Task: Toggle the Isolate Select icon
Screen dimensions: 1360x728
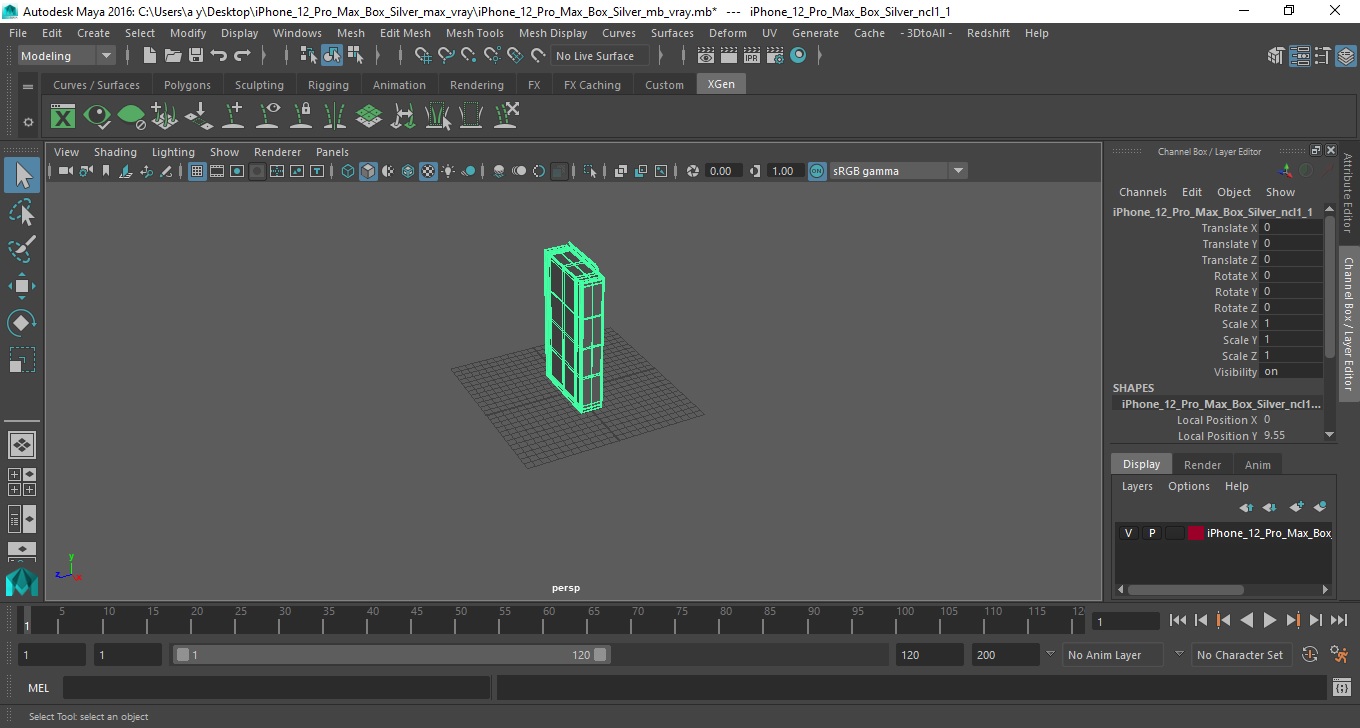Action: click(x=590, y=171)
